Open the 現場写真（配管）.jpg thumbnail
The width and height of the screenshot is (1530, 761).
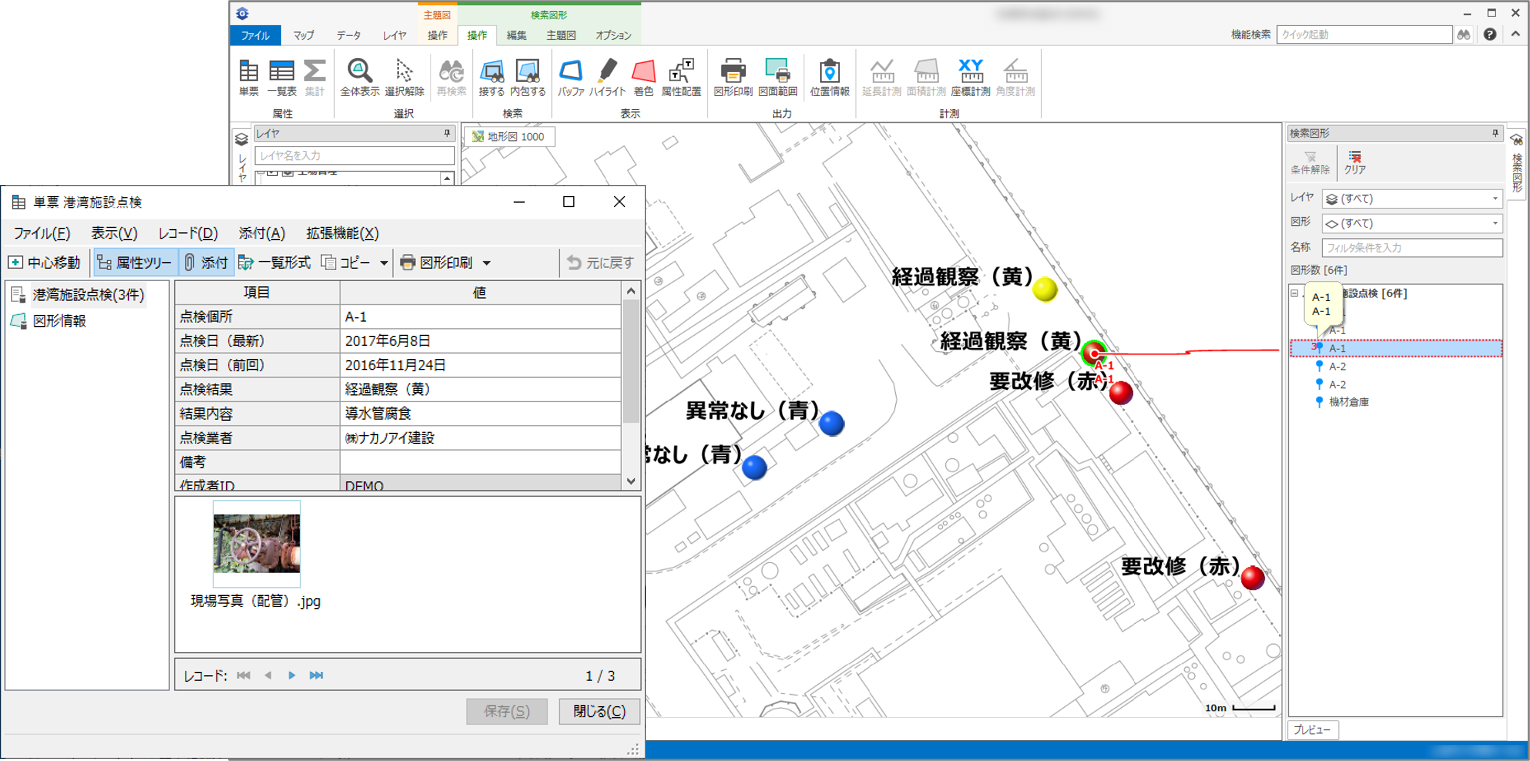tap(257, 543)
